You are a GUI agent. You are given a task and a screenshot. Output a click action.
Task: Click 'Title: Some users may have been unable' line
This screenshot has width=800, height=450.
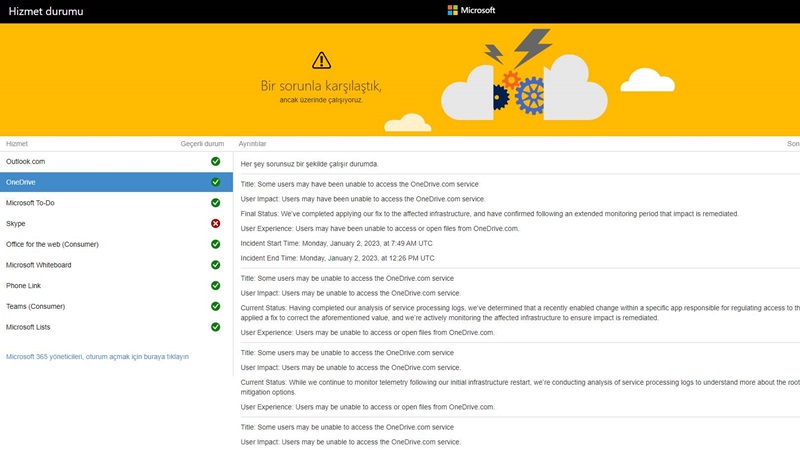359,184
